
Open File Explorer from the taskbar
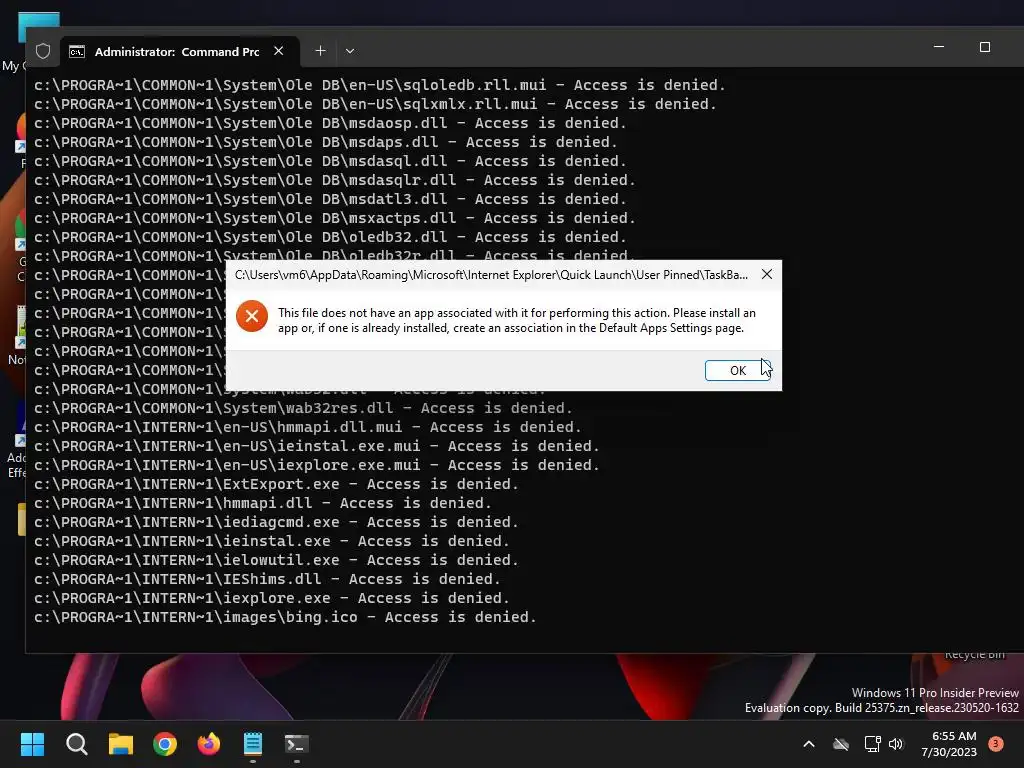click(121, 744)
